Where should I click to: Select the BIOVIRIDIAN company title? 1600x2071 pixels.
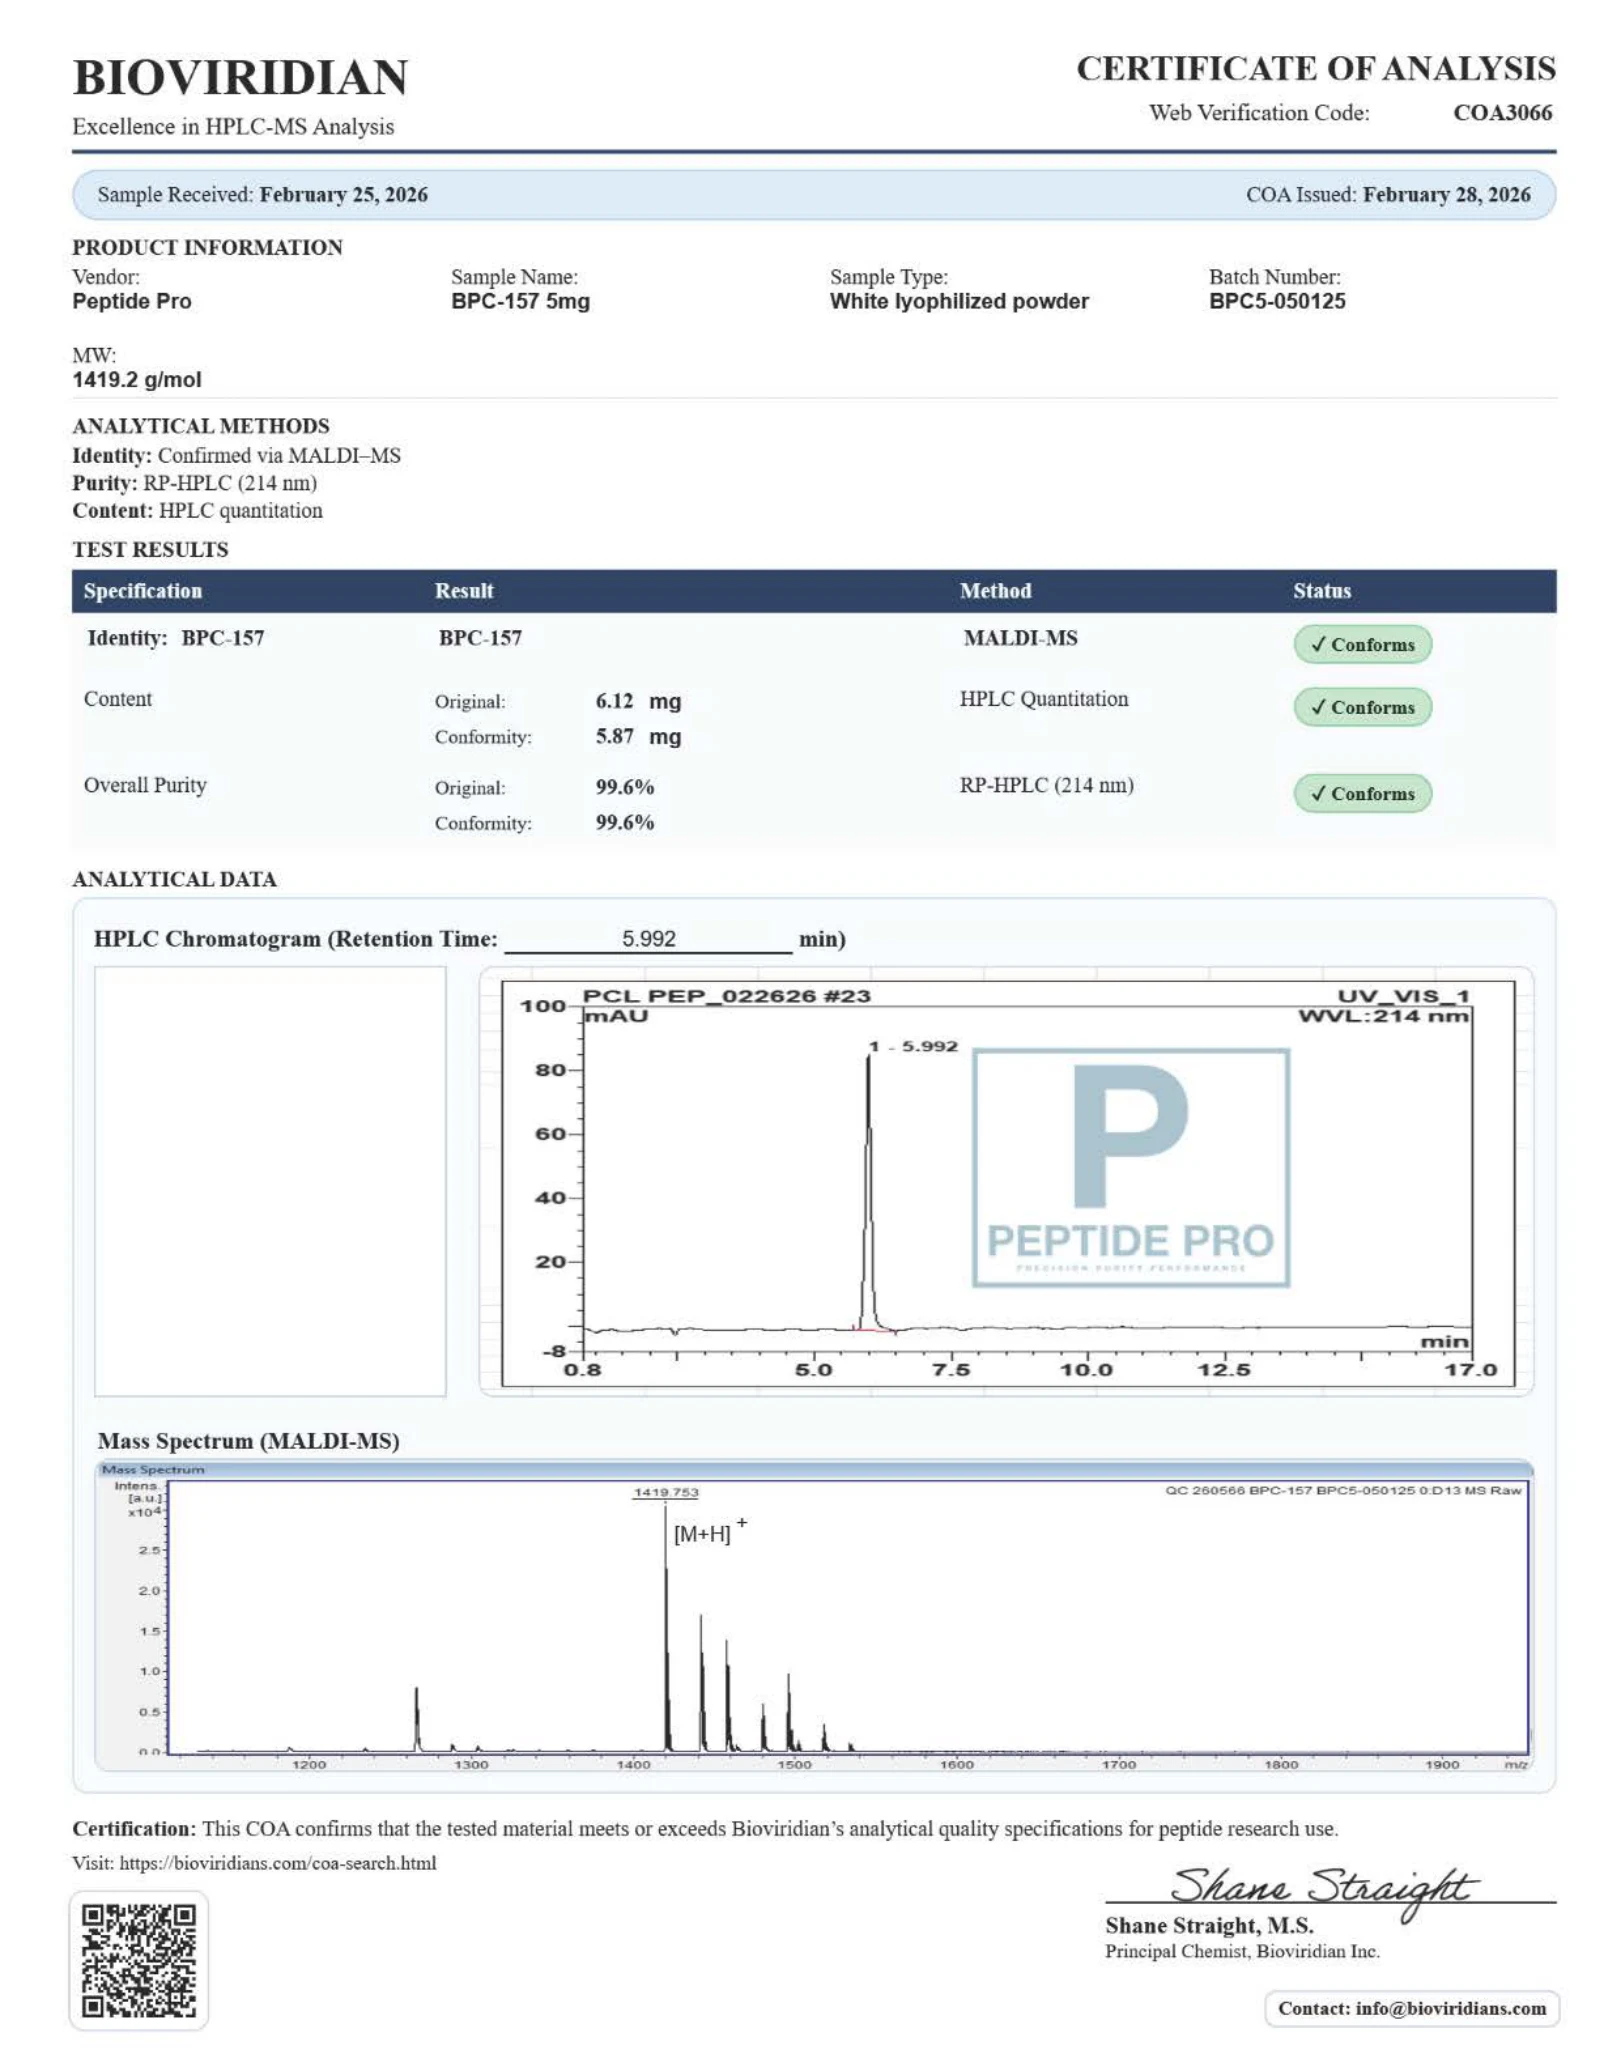tap(240, 78)
